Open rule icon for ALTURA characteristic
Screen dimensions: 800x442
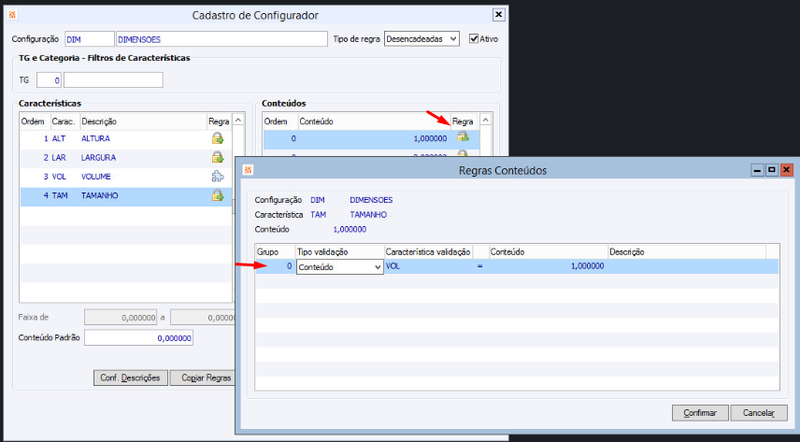pyautogui.click(x=218, y=138)
